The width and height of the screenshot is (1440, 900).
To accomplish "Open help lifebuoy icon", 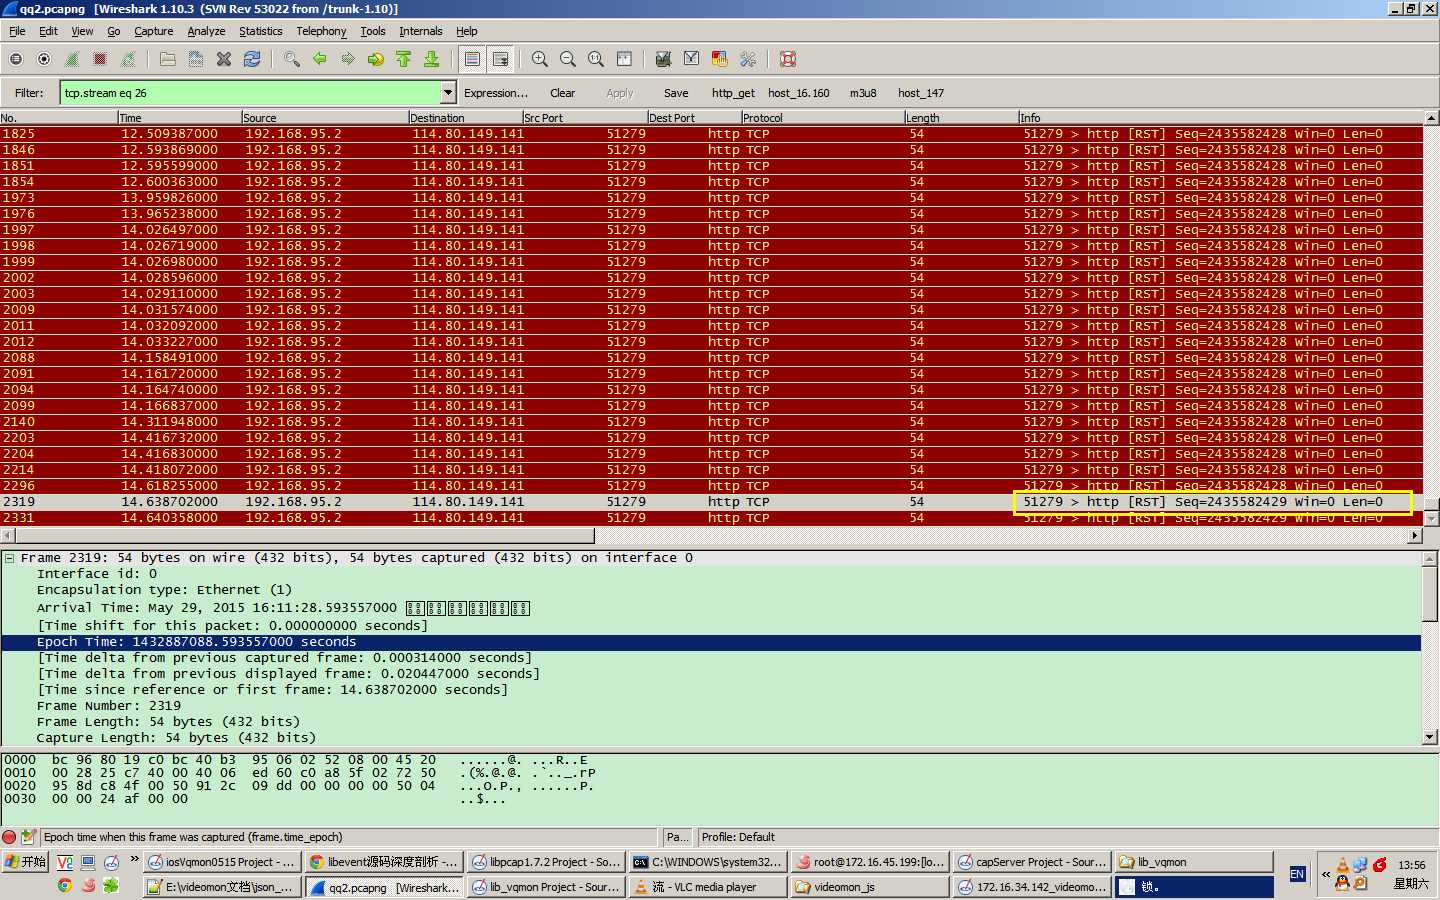I will [788, 59].
